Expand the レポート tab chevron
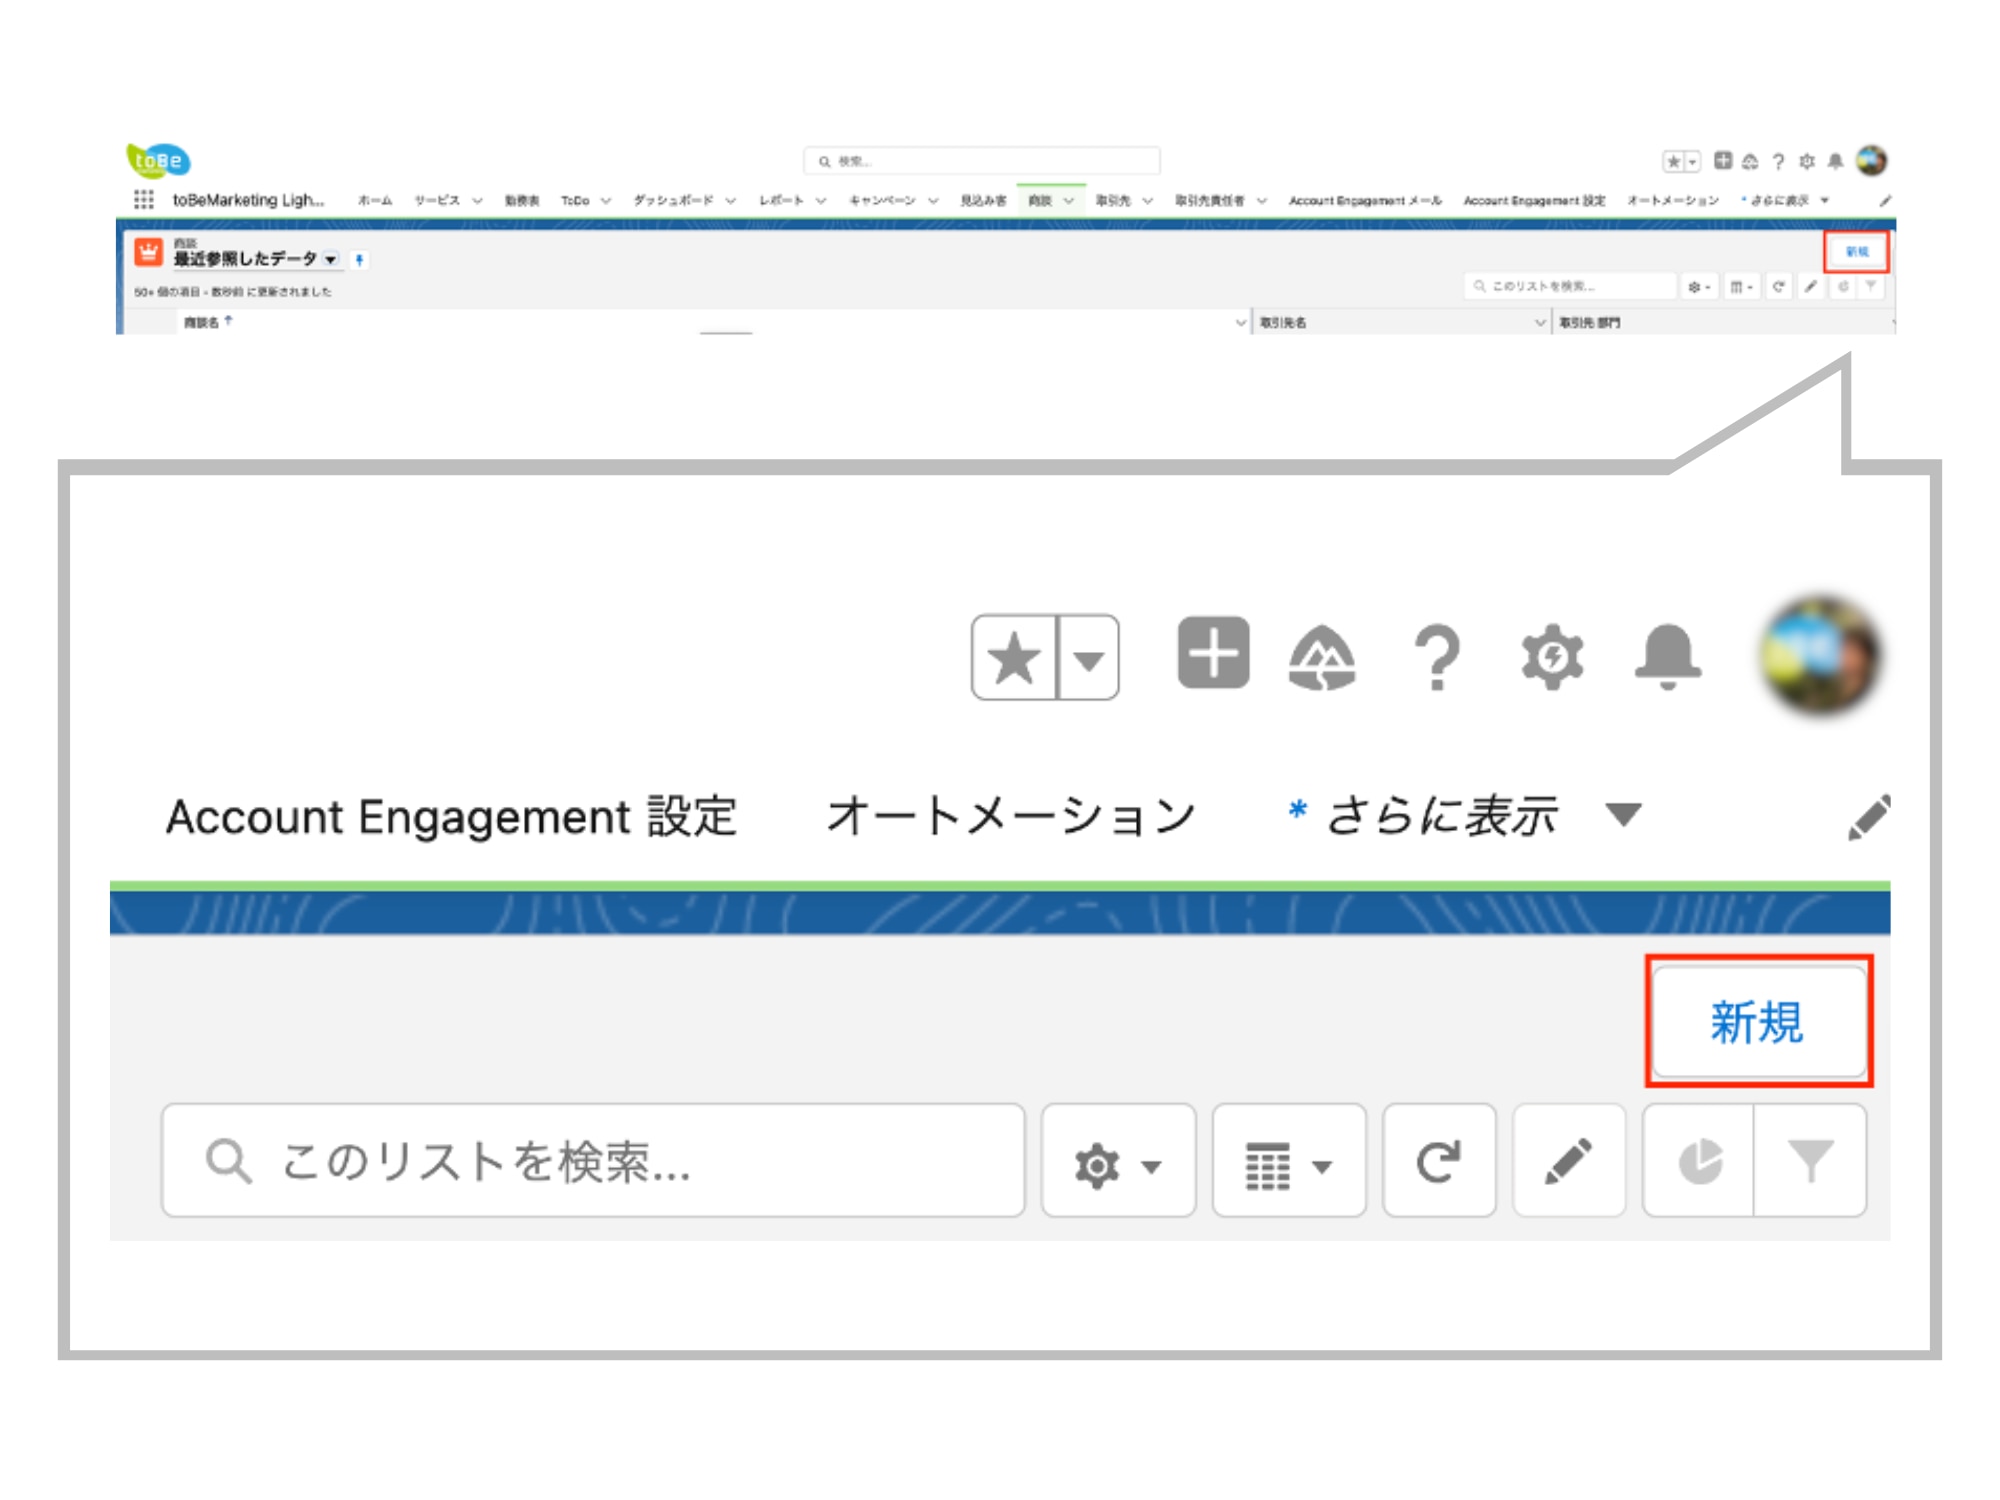 pos(821,201)
